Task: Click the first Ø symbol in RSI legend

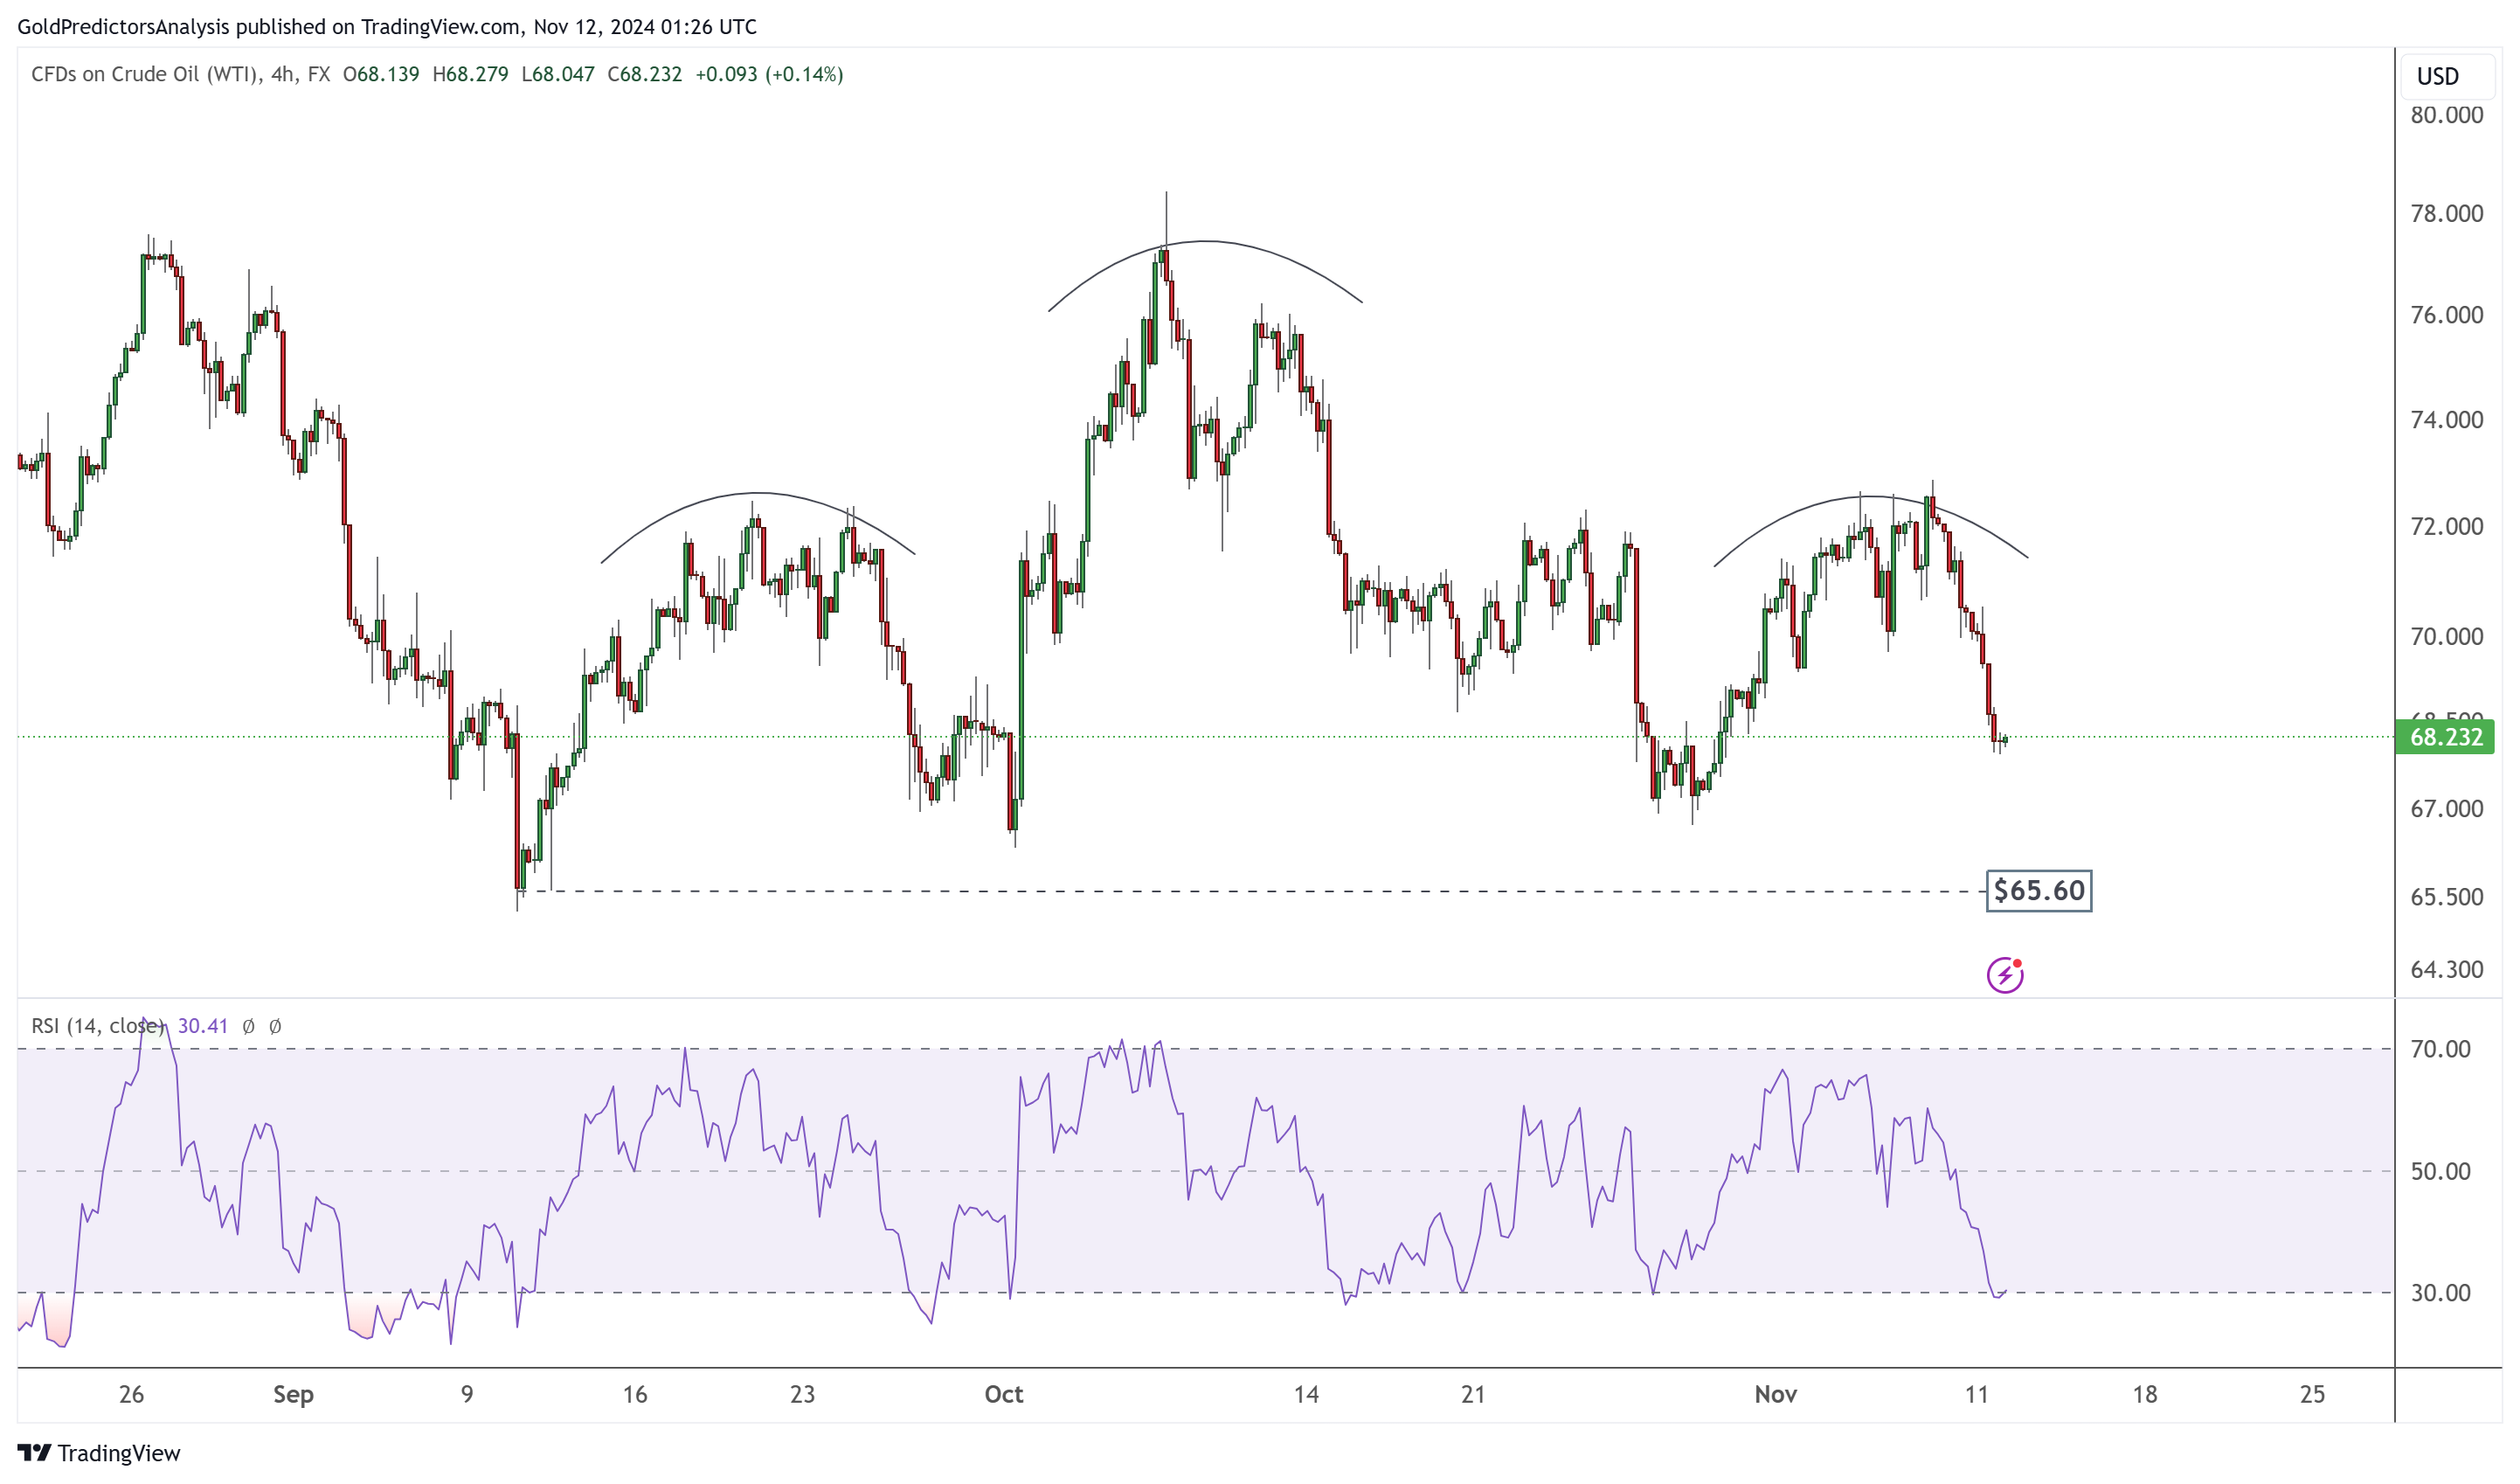Action: (248, 1026)
